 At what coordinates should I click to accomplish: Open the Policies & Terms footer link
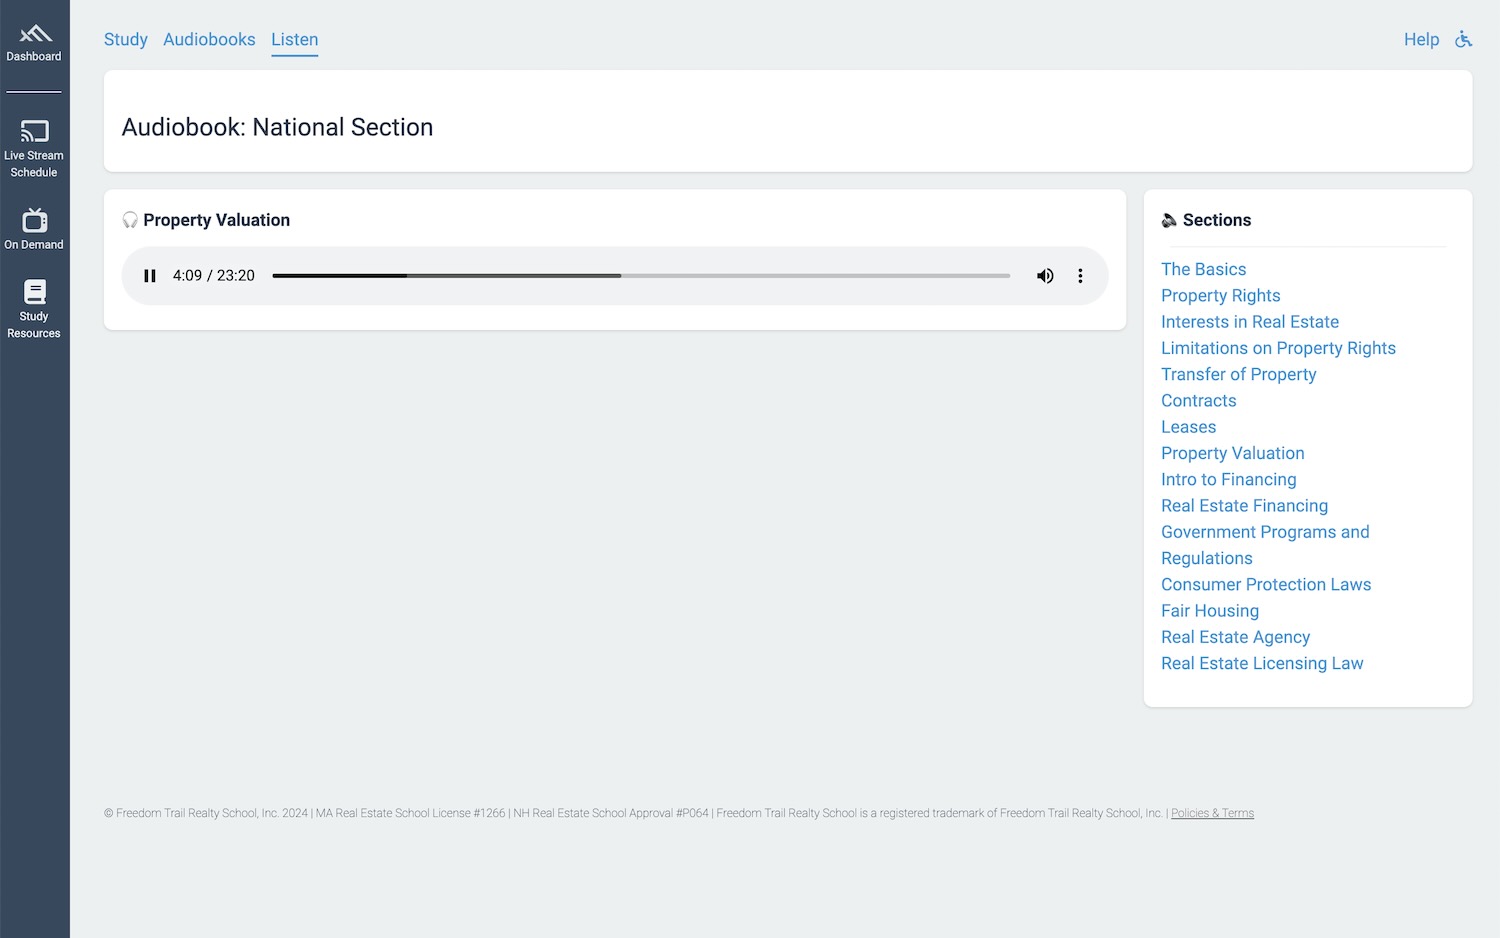pos(1212,814)
